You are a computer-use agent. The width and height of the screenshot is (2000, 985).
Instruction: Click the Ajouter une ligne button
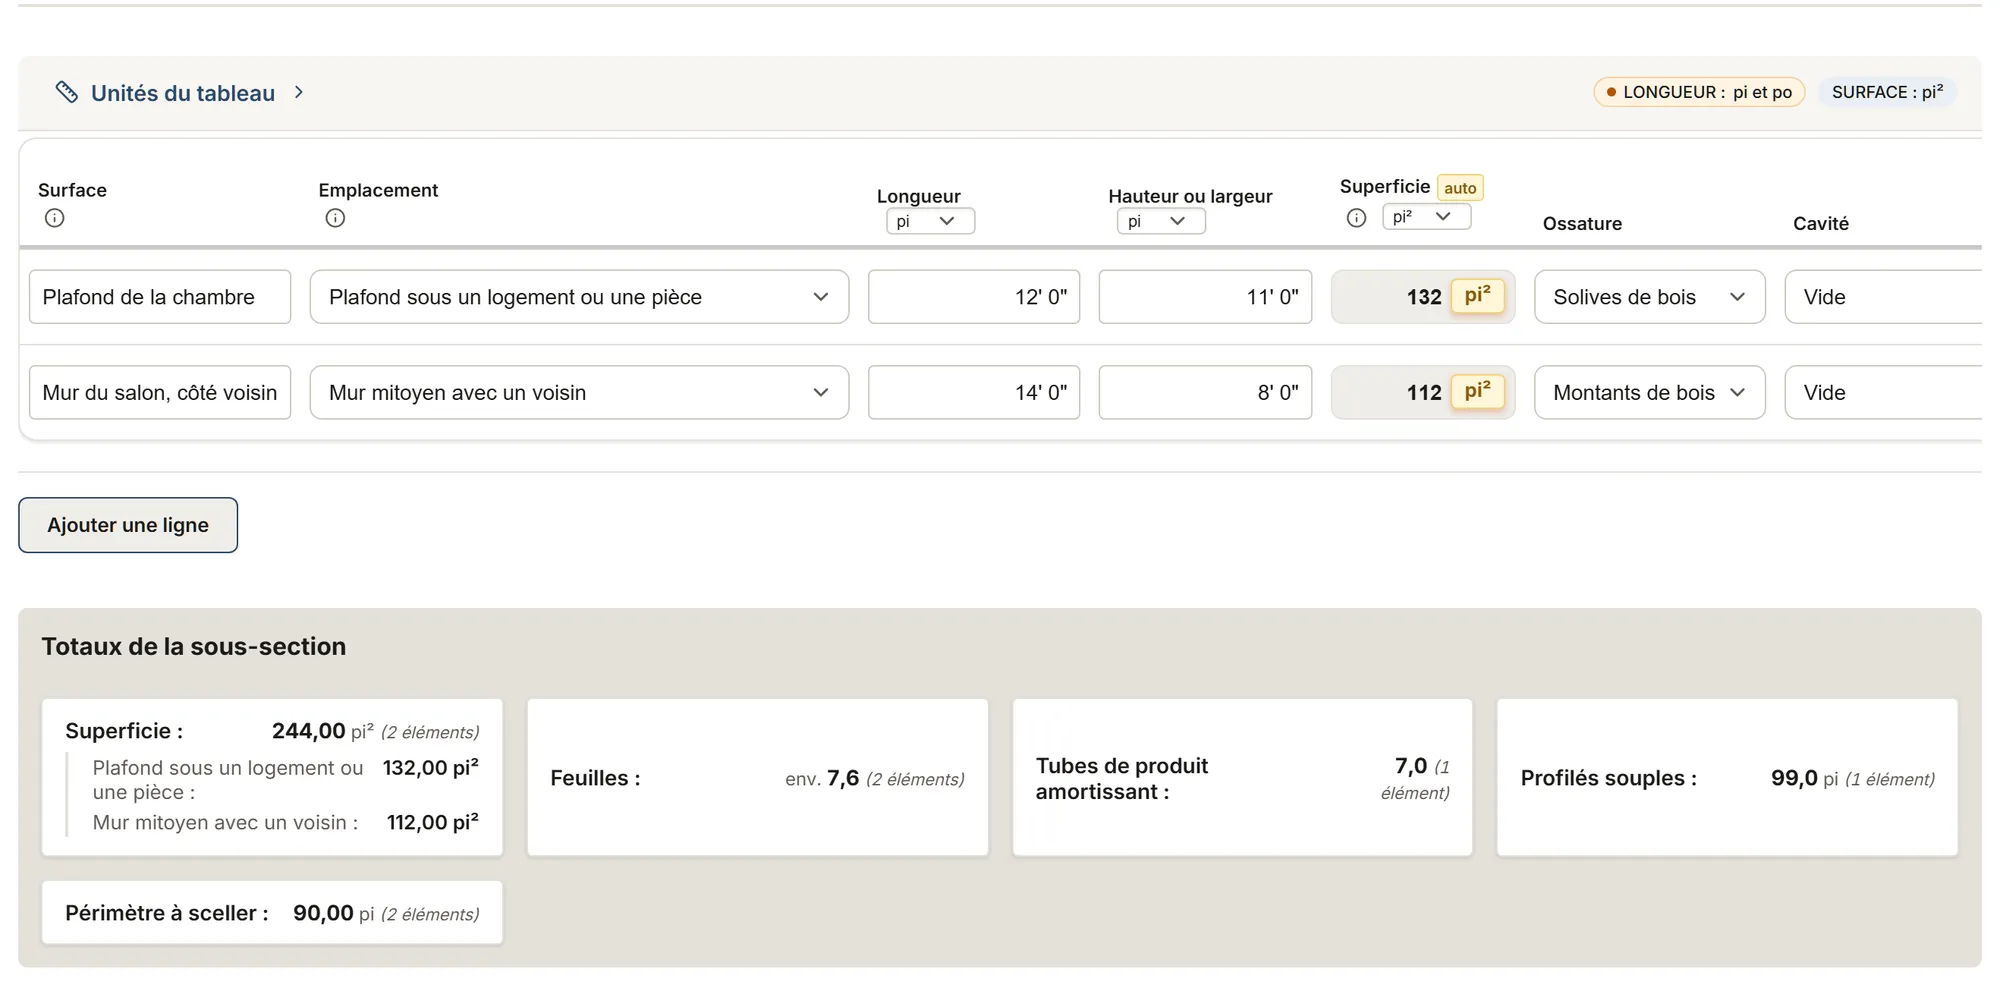pos(128,525)
